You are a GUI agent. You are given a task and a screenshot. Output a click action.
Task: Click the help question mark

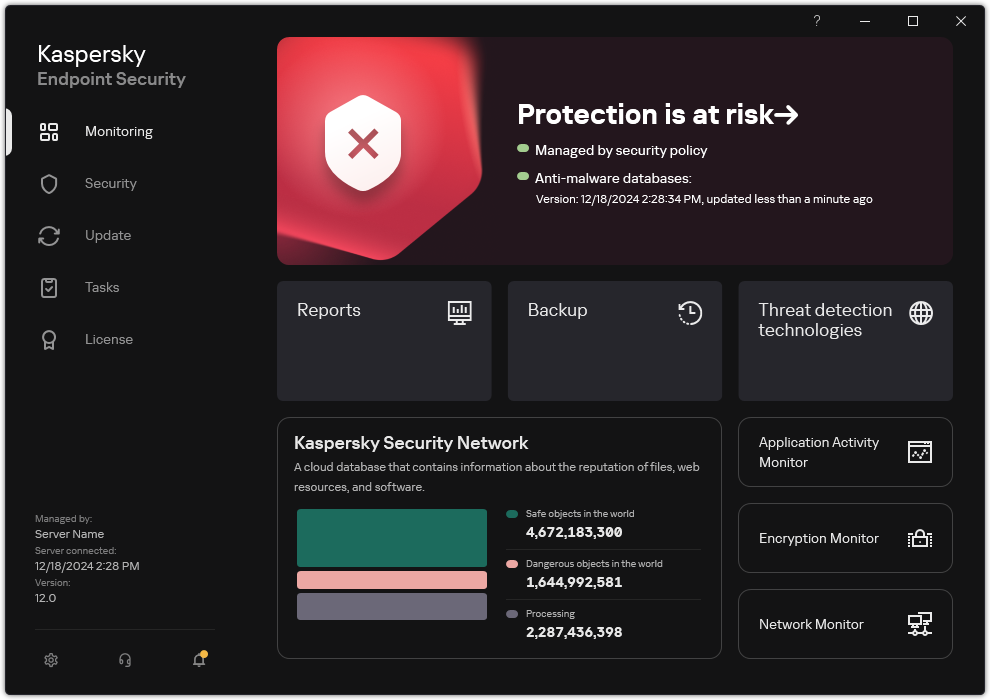pyautogui.click(x=816, y=20)
